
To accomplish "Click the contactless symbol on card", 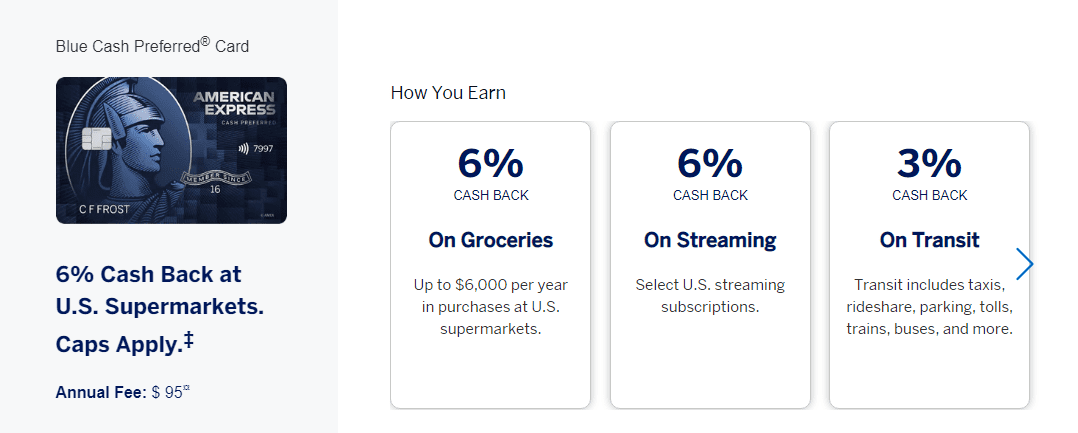I will point(243,148).
